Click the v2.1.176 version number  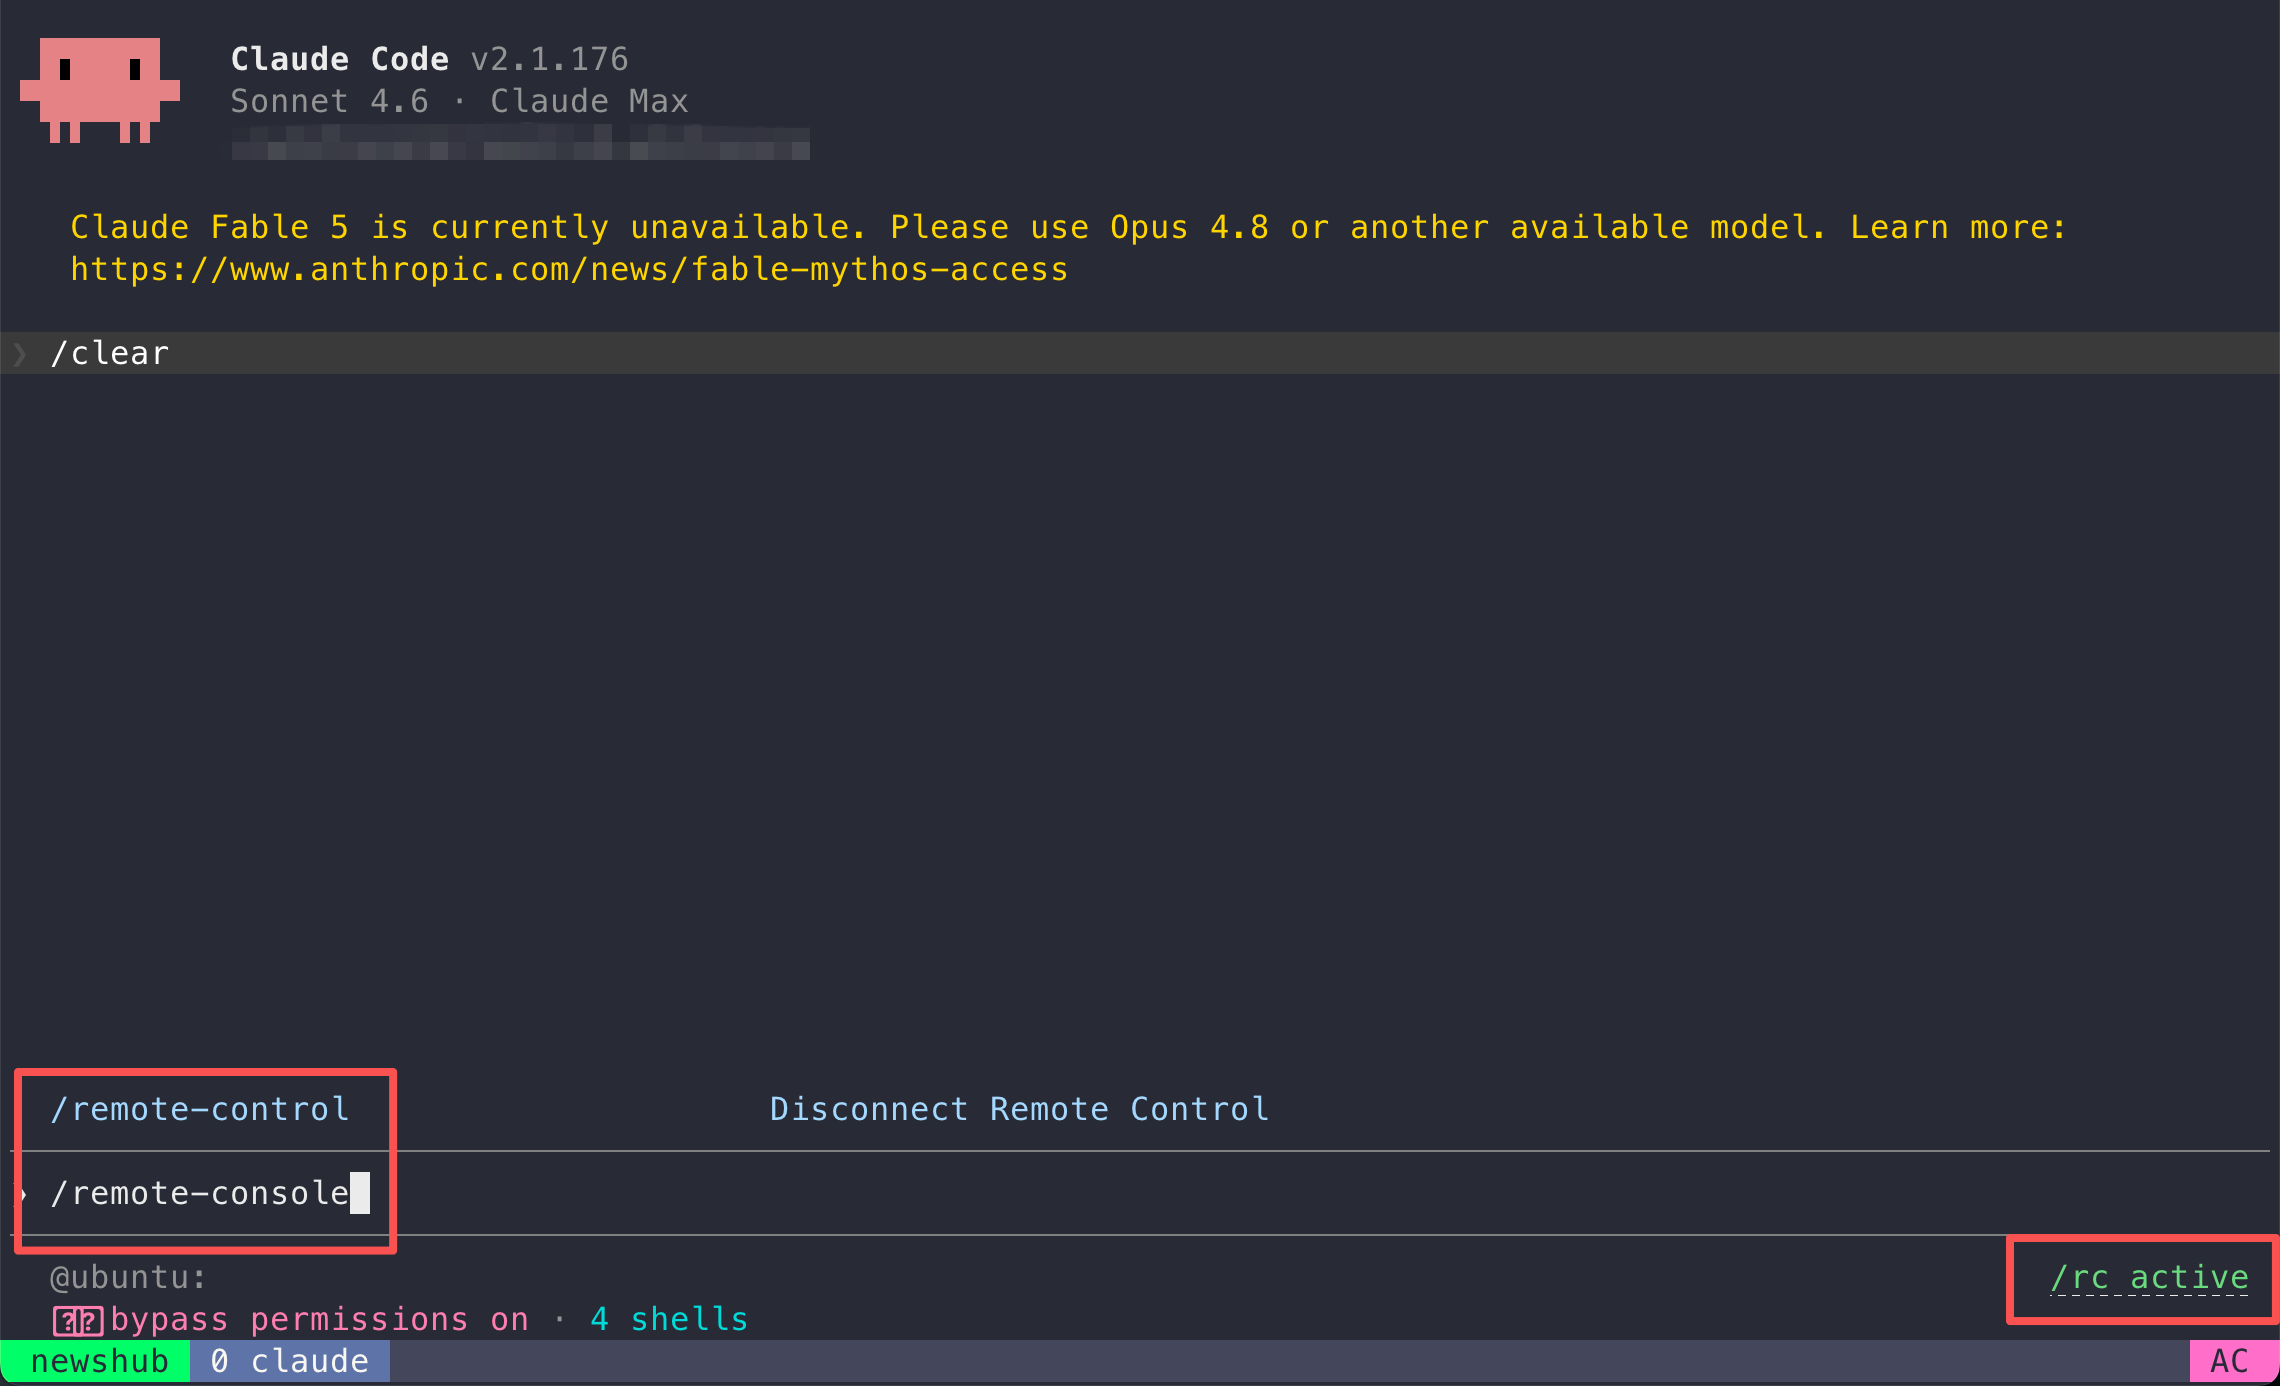[549, 59]
